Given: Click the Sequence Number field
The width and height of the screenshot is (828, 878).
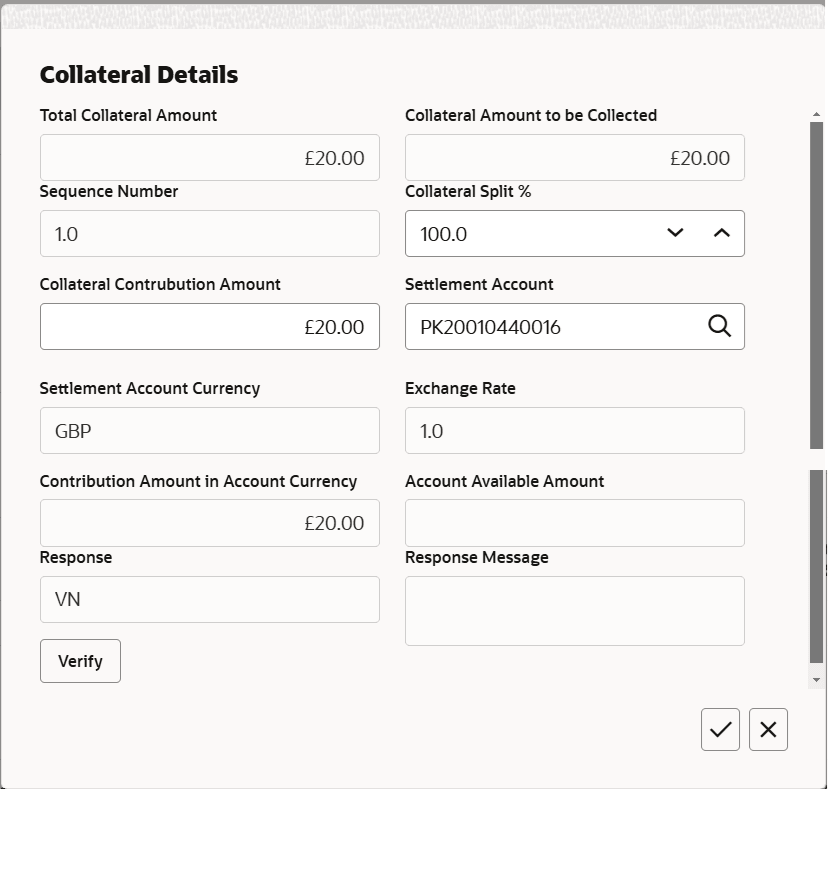Looking at the screenshot, I should point(209,234).
